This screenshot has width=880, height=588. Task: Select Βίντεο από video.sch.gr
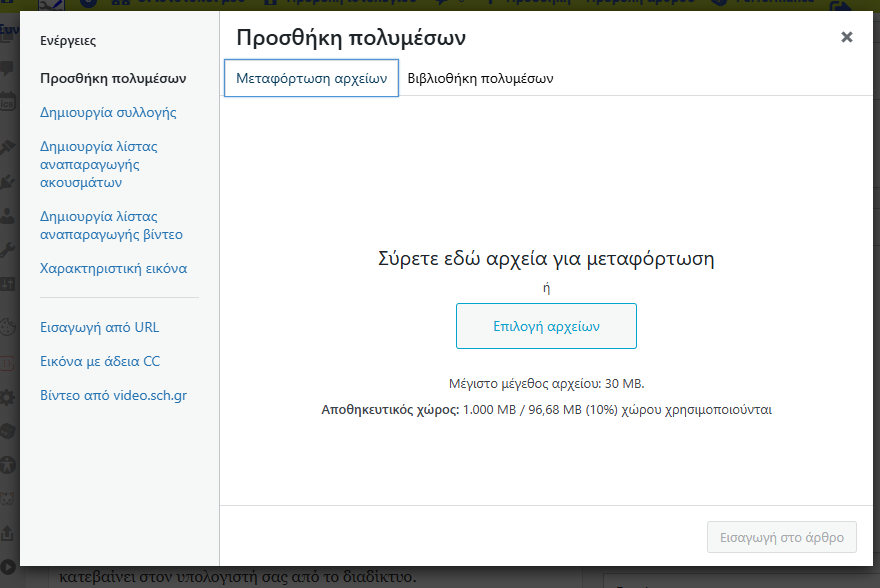[113, 395]
